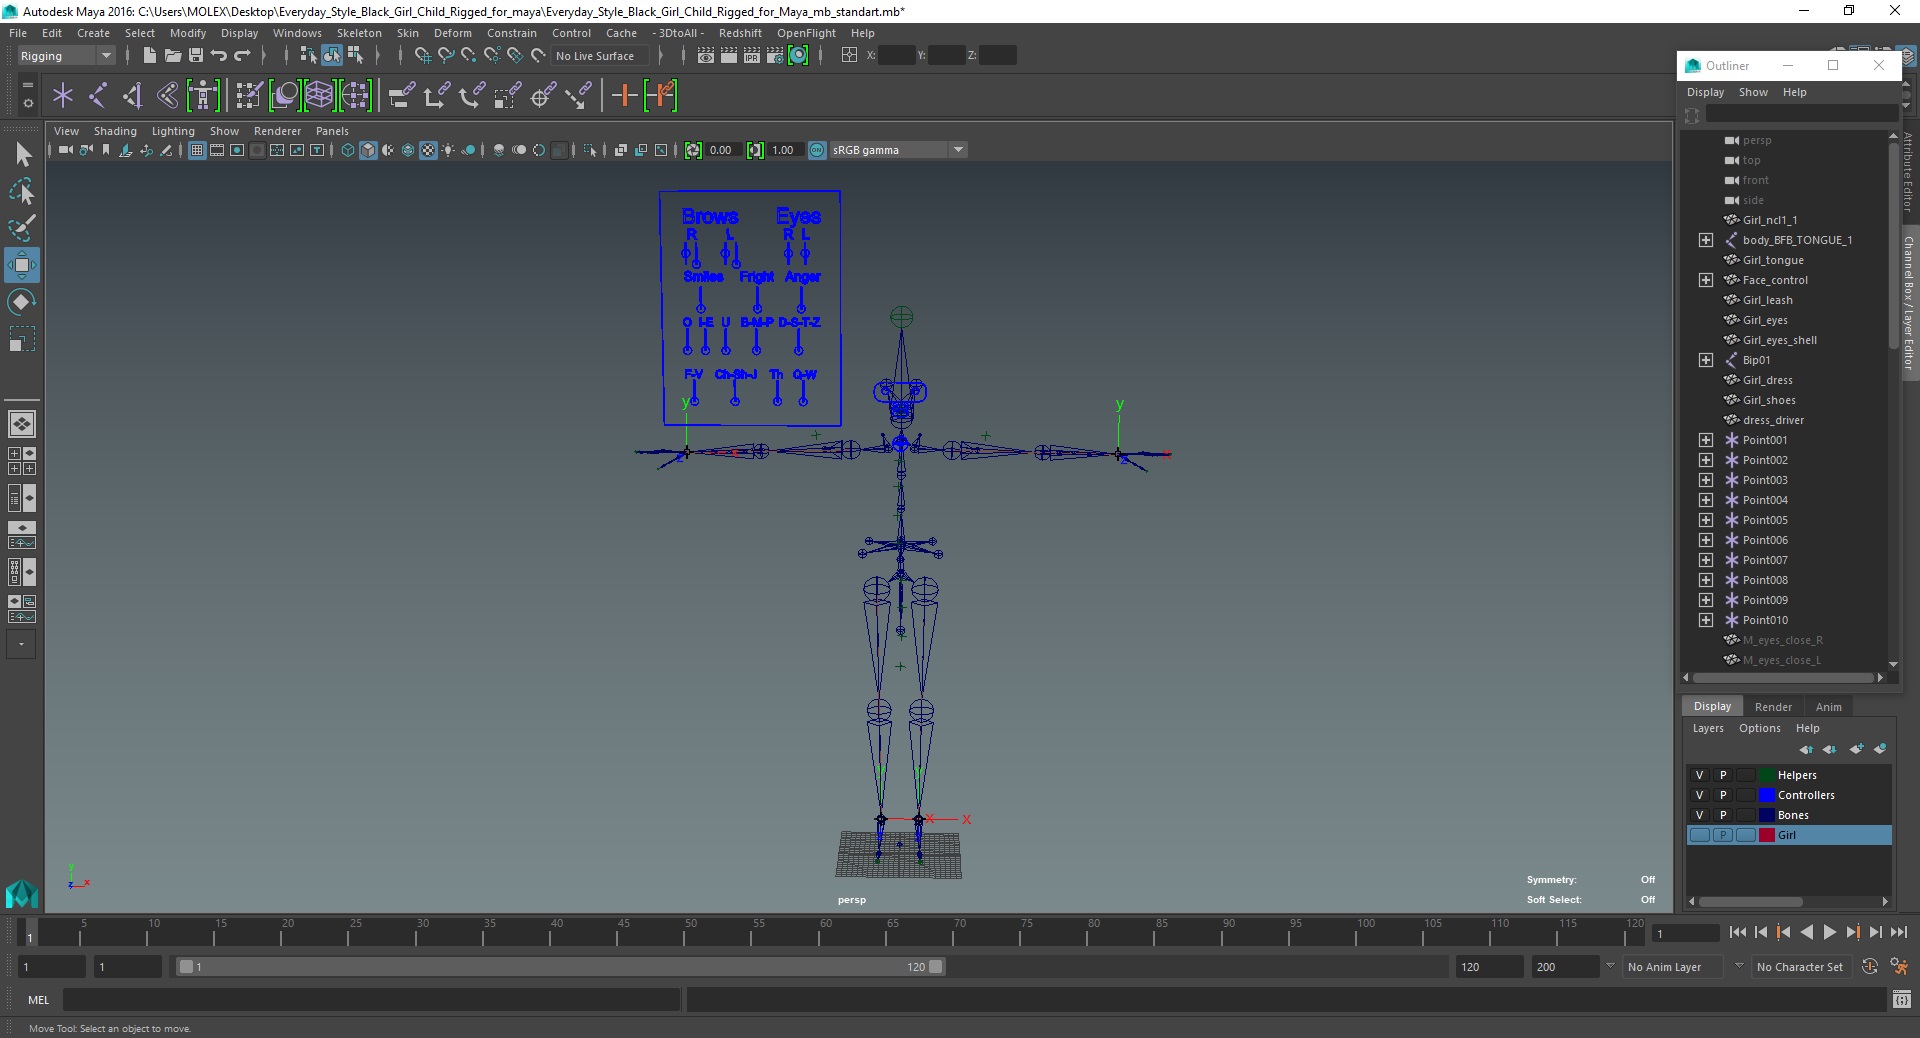Screen dimensions: 1920x1038
Task: Switch to the Render layer tab
Action: click(1773, 707)
